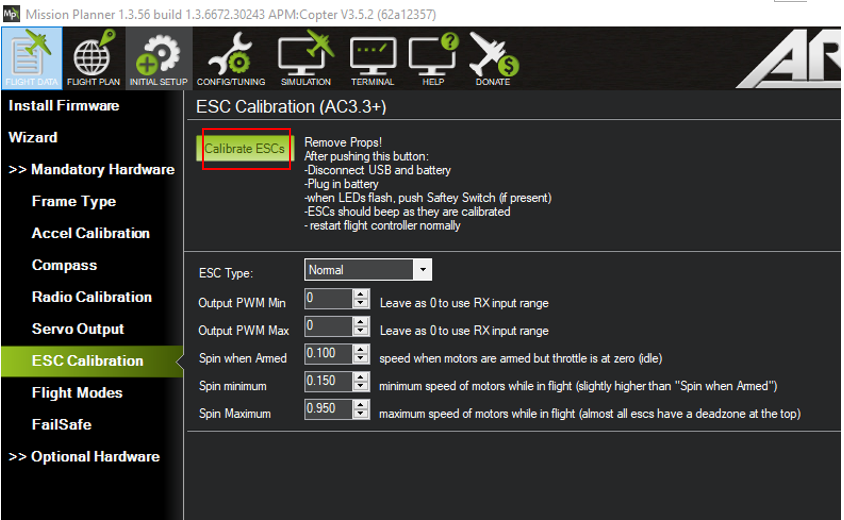This screenshot has width=844, height=520.
Task: Open the Flight Plan globe icon
Action: point(94,58)
